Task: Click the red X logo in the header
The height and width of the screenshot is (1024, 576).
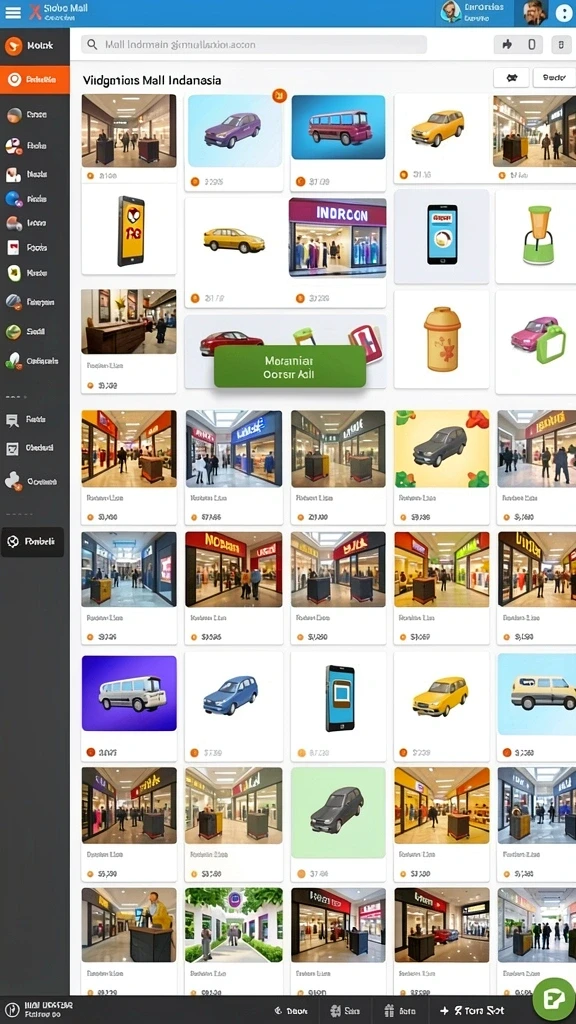Action: coord(35,12)
